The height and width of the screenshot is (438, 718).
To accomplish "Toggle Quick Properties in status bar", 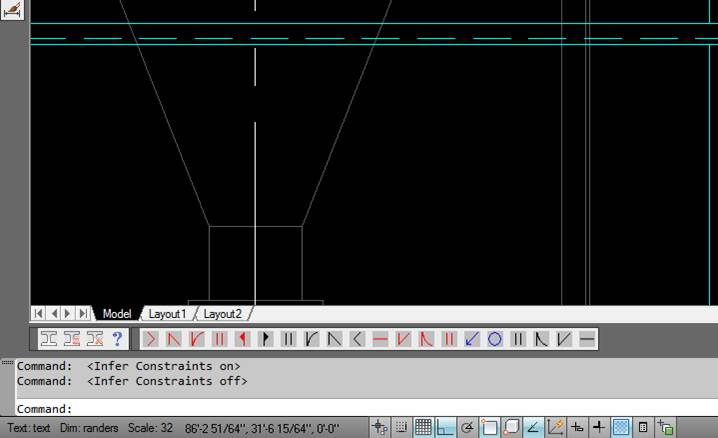I will pos(643,427).
